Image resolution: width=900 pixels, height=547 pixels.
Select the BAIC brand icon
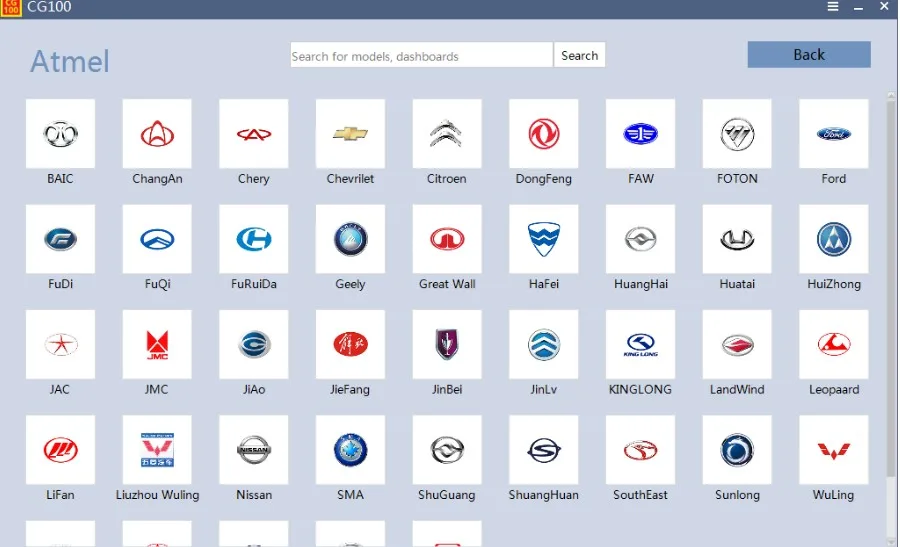pyautogui.click(x=60, y=134)
